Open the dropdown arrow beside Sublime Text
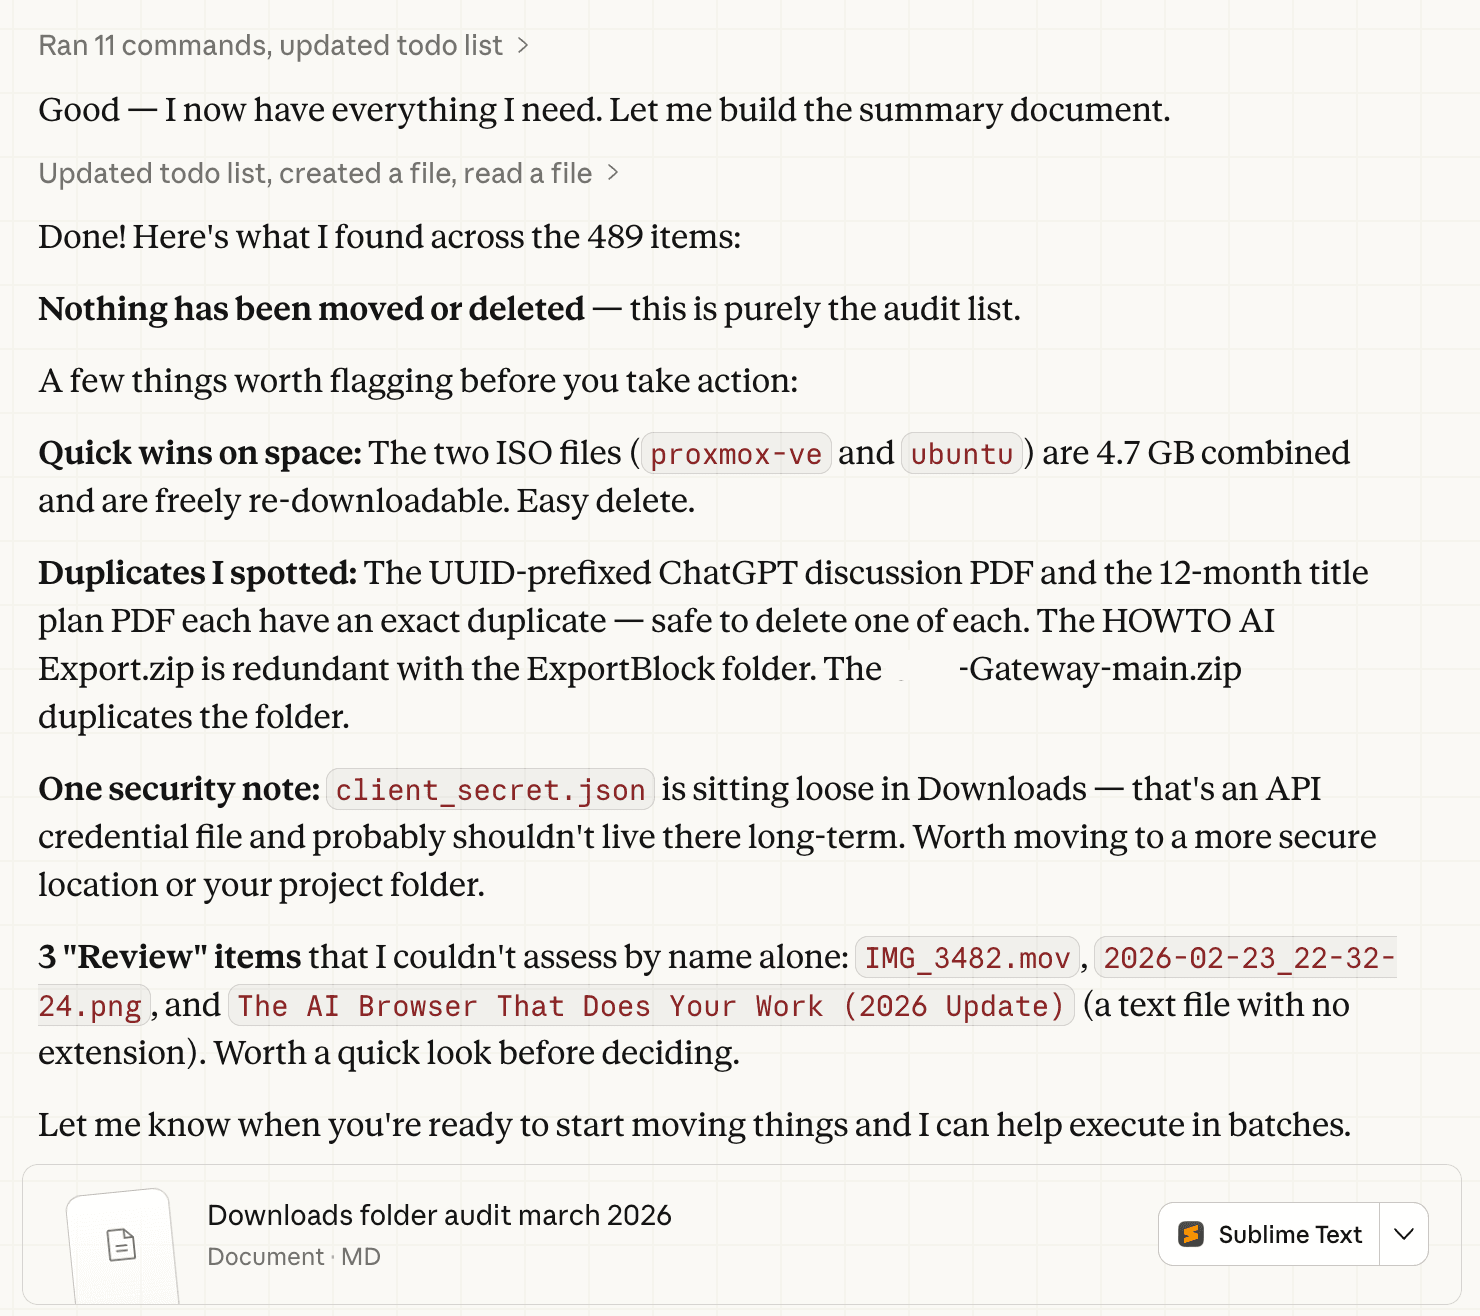 click(1404, 1234)
